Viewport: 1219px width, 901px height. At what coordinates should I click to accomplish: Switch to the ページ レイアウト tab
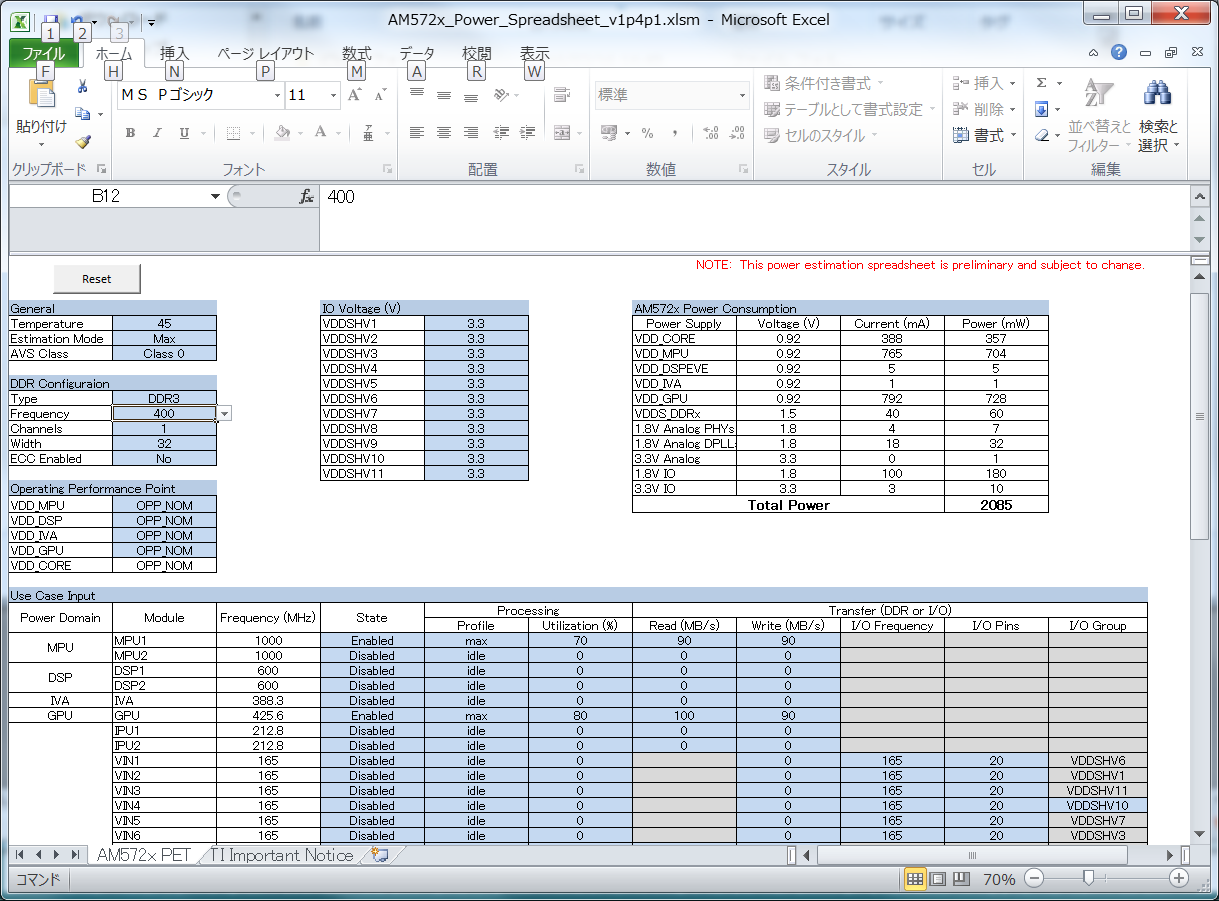[x=266, y=54]
